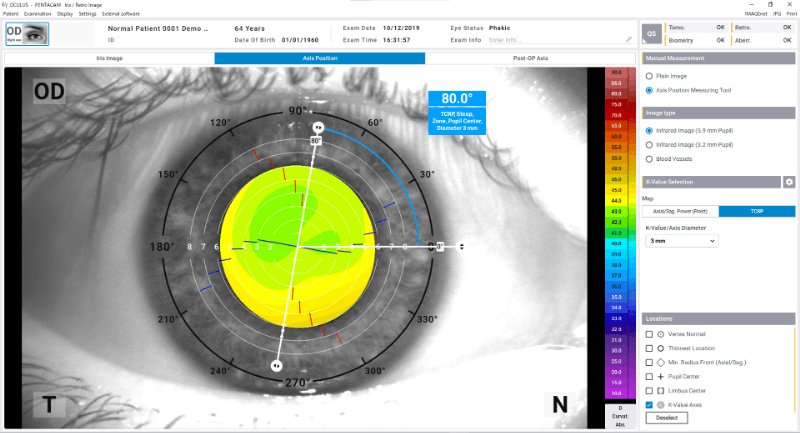The image size is (800, 433).
Task: Click the 80.0° TCRP steep axis label
Action: coord(457,113)
